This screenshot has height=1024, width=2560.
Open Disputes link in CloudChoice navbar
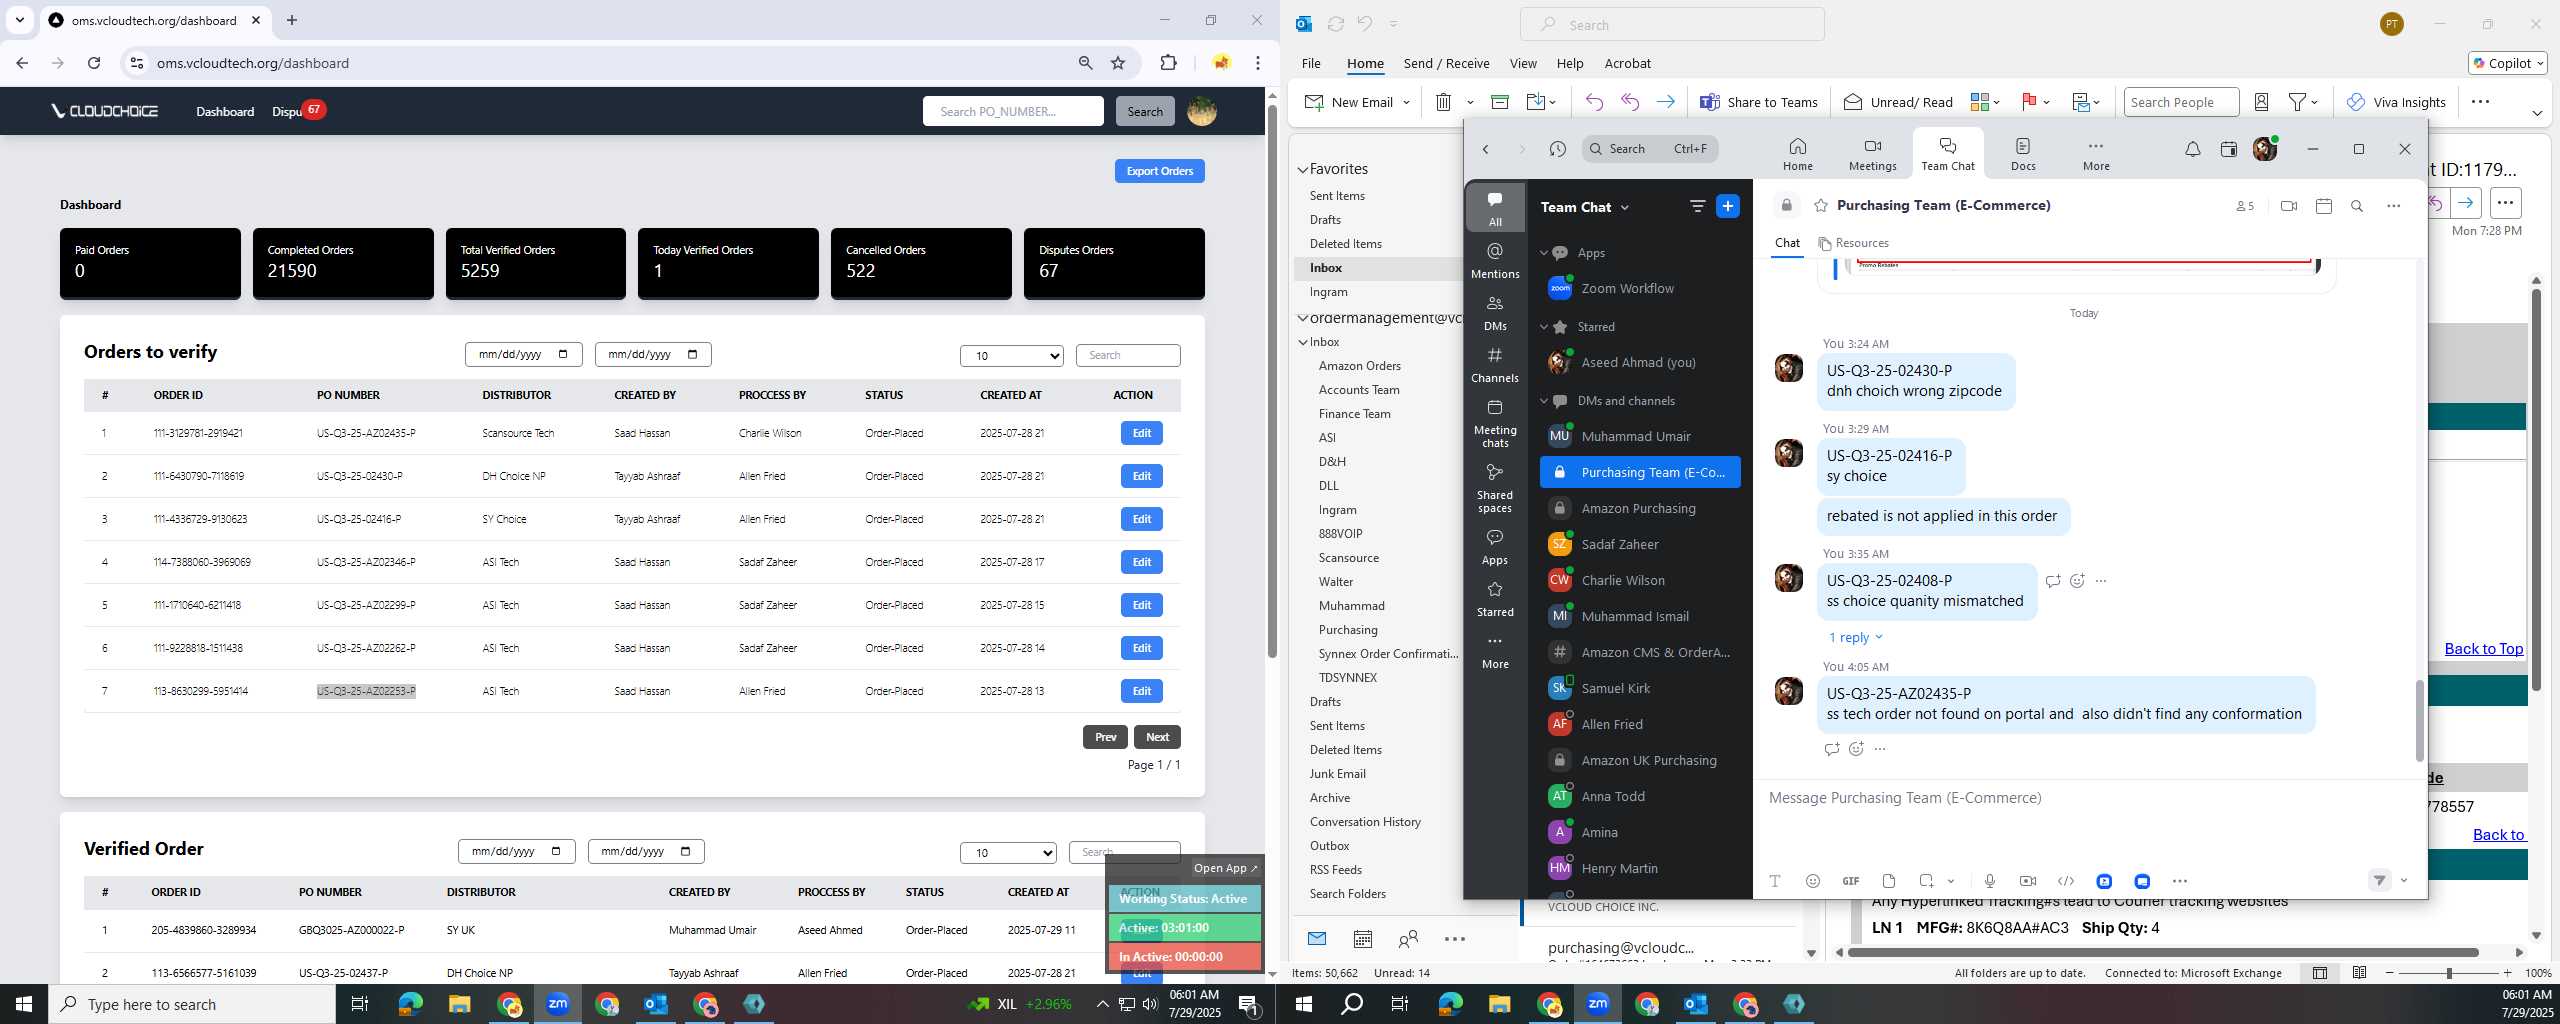288,111
